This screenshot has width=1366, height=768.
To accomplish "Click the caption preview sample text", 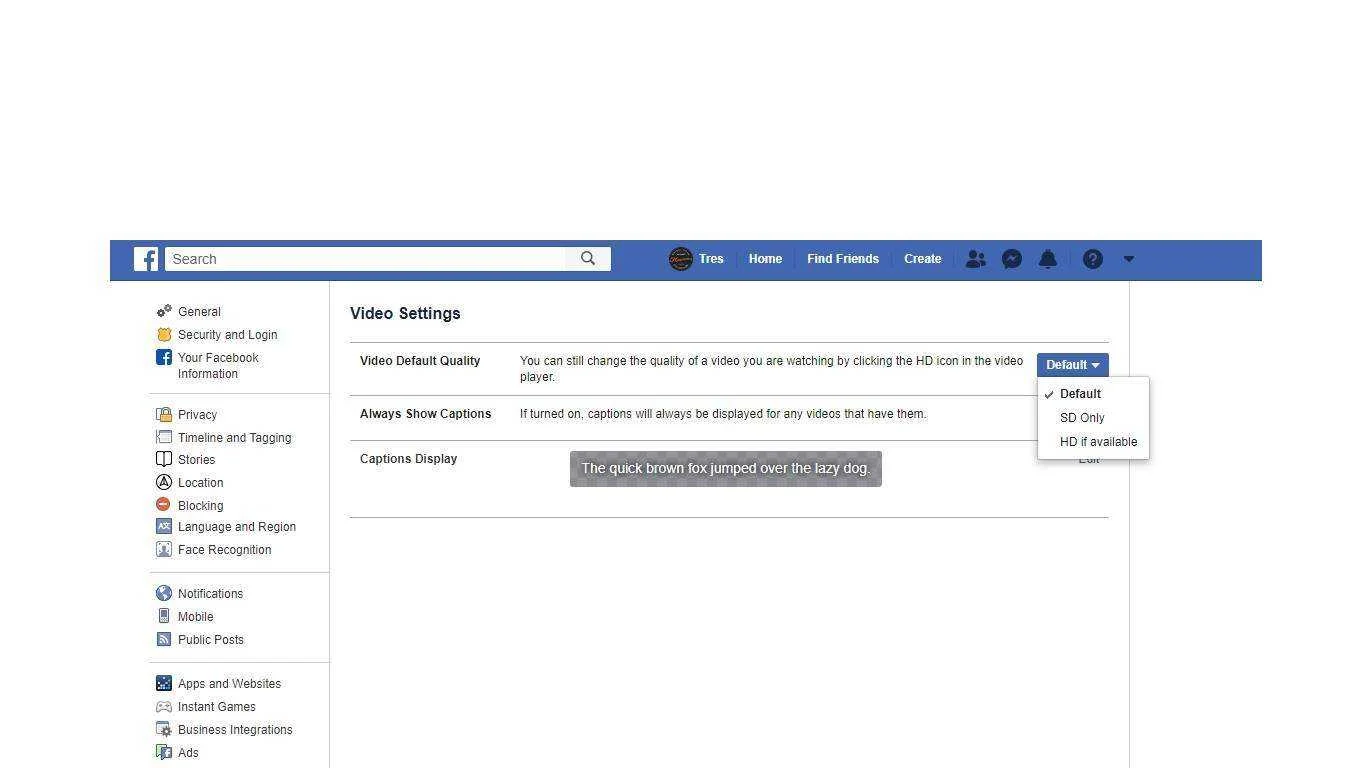I will pyautogui.click(x=726, y=468).
